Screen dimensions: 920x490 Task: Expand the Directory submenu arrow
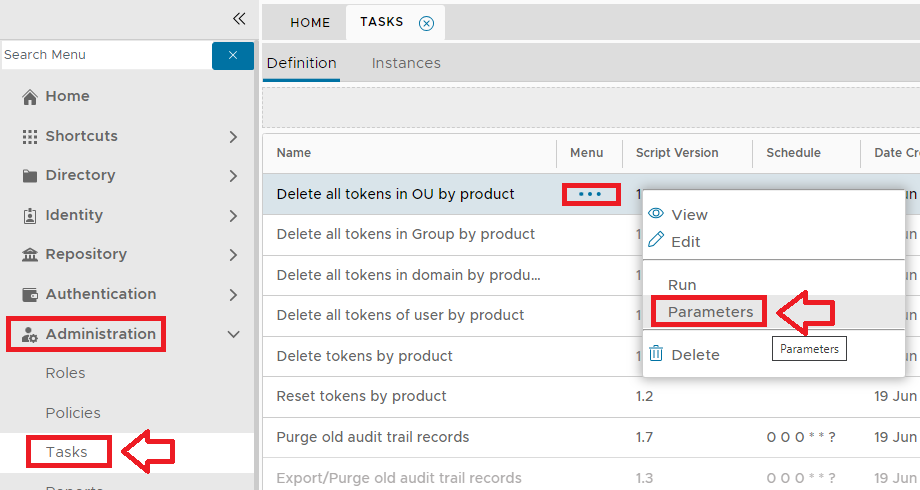point(233,176)
